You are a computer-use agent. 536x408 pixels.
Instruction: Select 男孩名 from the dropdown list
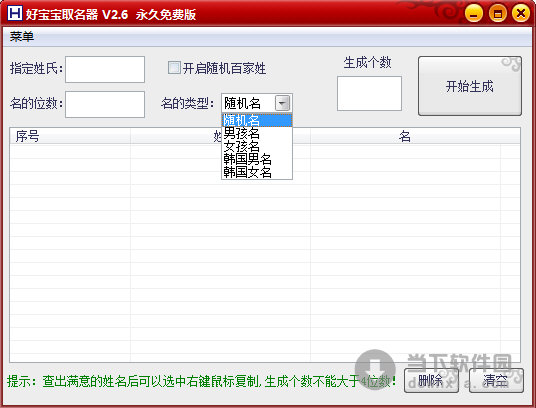(257, 133)
